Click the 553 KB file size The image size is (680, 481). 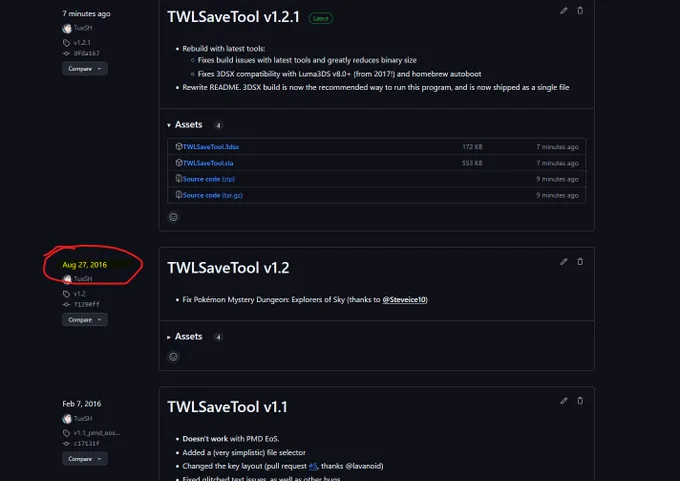point(472,163)
